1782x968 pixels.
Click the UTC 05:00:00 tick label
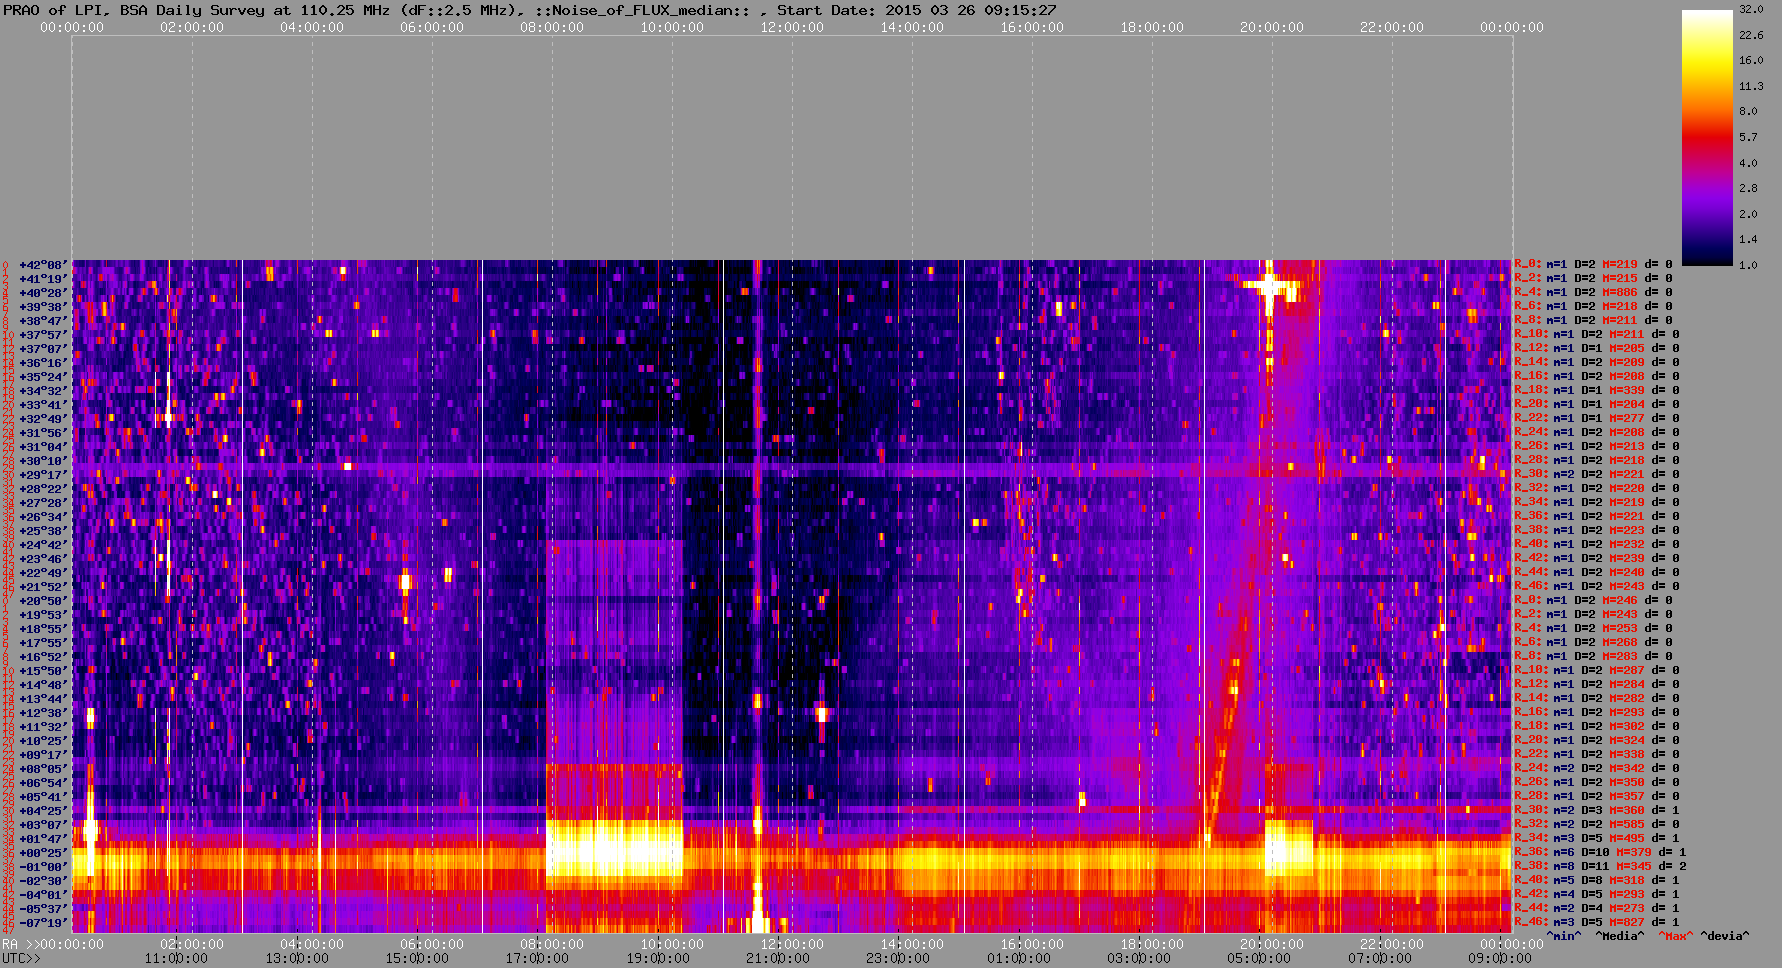click(x=1259, y=959)
